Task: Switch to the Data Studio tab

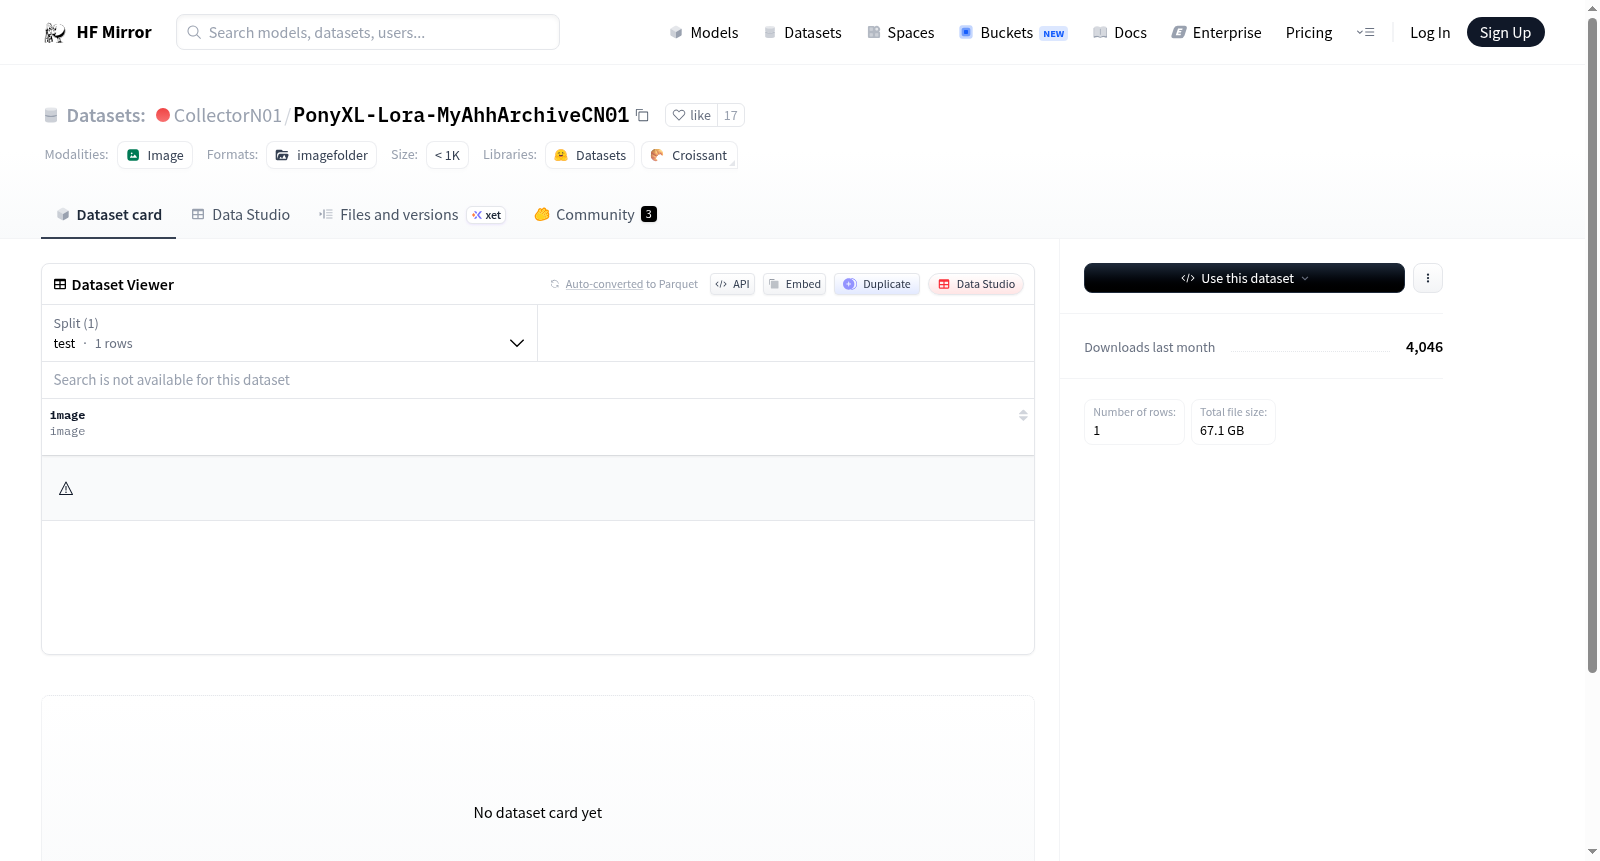Action: click(x=241, y=215)
